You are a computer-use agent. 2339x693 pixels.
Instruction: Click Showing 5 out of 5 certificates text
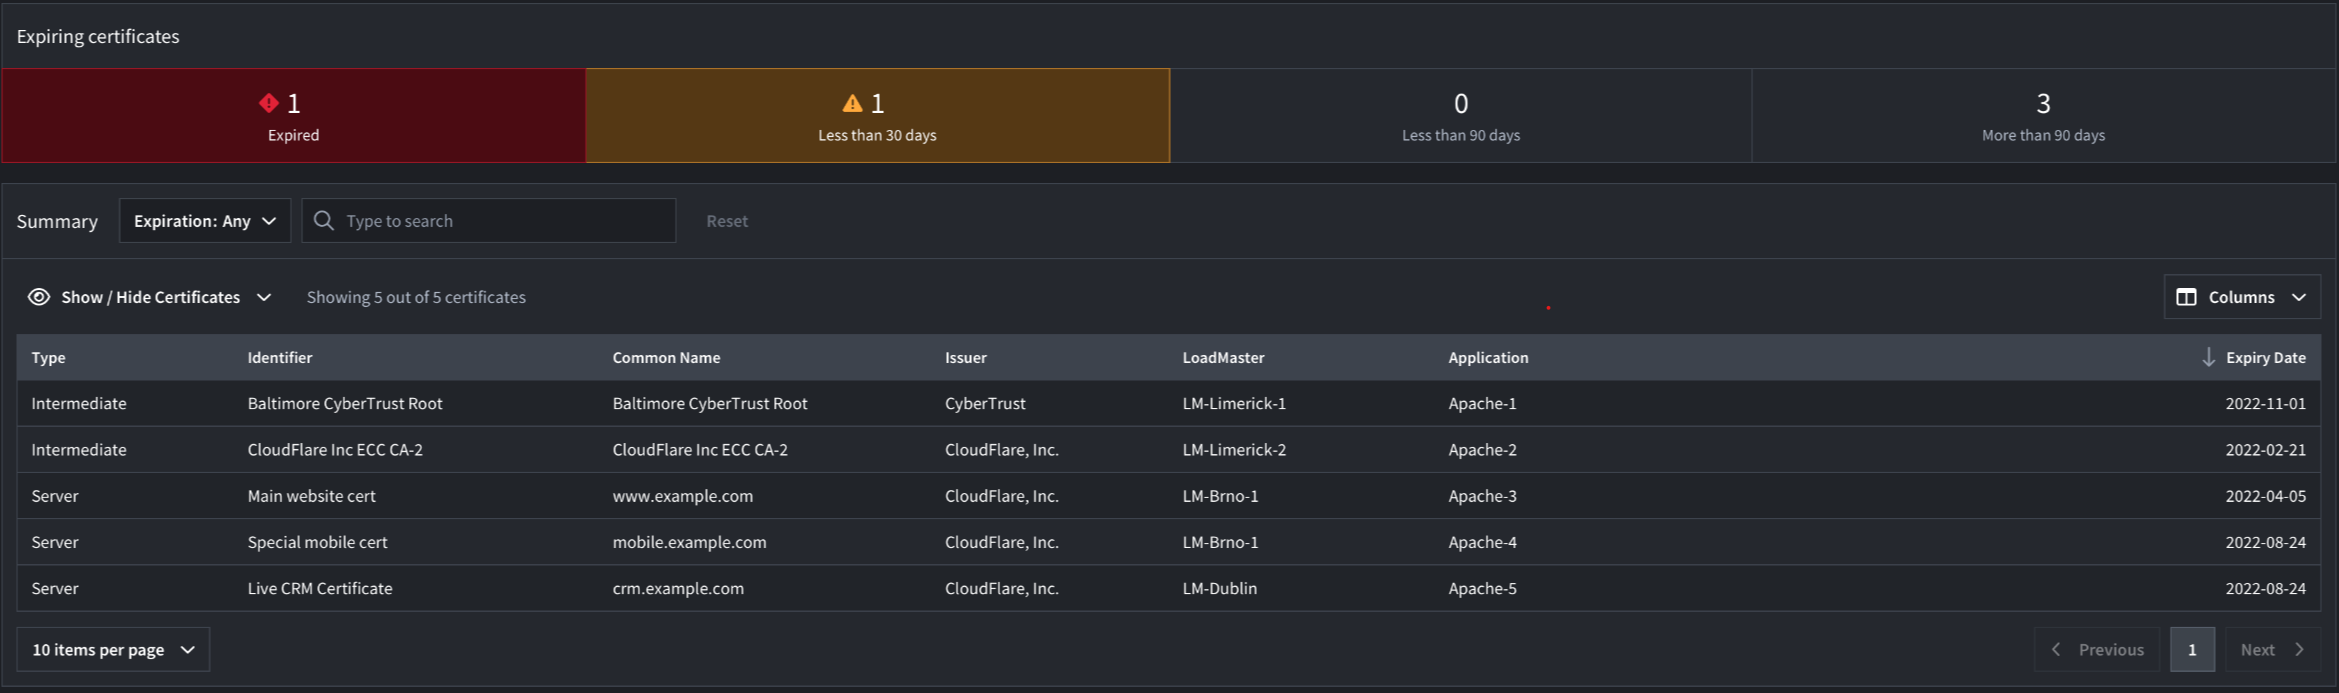click(416, 297)
